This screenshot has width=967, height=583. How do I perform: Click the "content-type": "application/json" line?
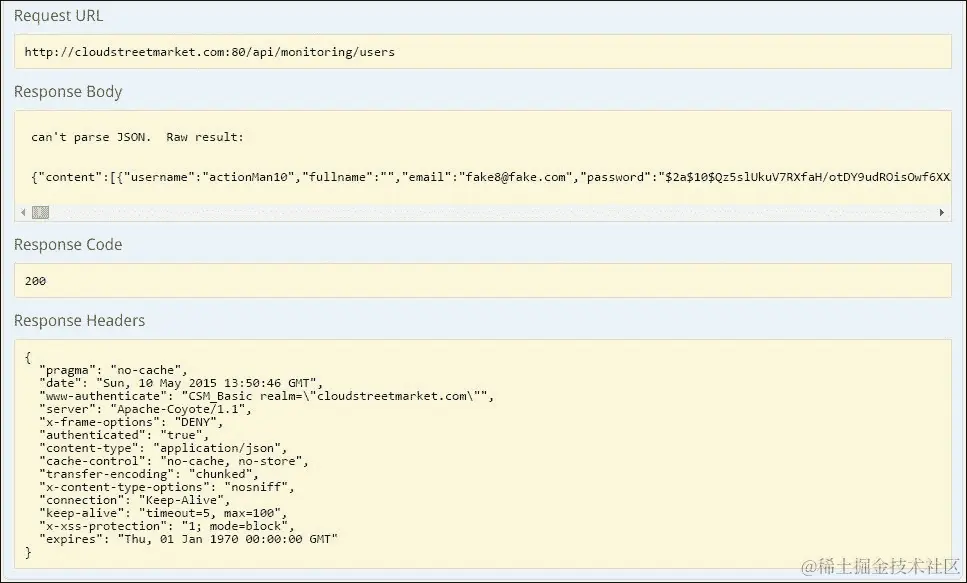point(163,448)
